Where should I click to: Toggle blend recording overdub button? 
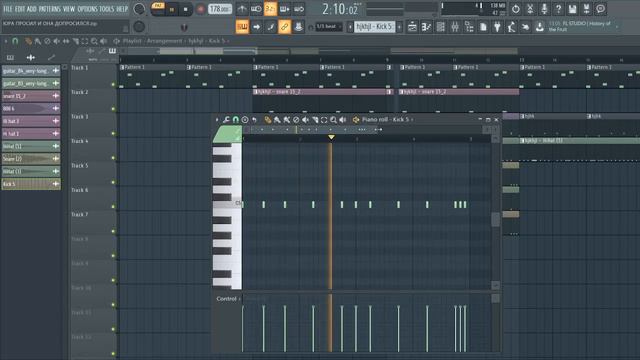[x=284, y=9]
